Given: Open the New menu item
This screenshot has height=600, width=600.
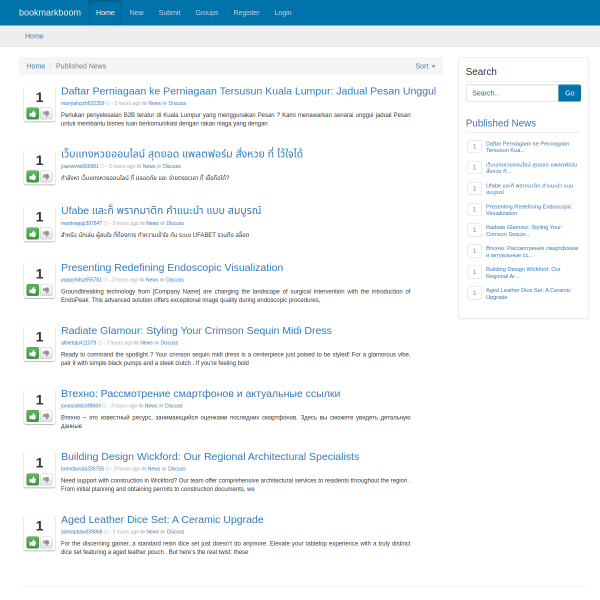Looking at the screenshot, I should pos(136,13).
